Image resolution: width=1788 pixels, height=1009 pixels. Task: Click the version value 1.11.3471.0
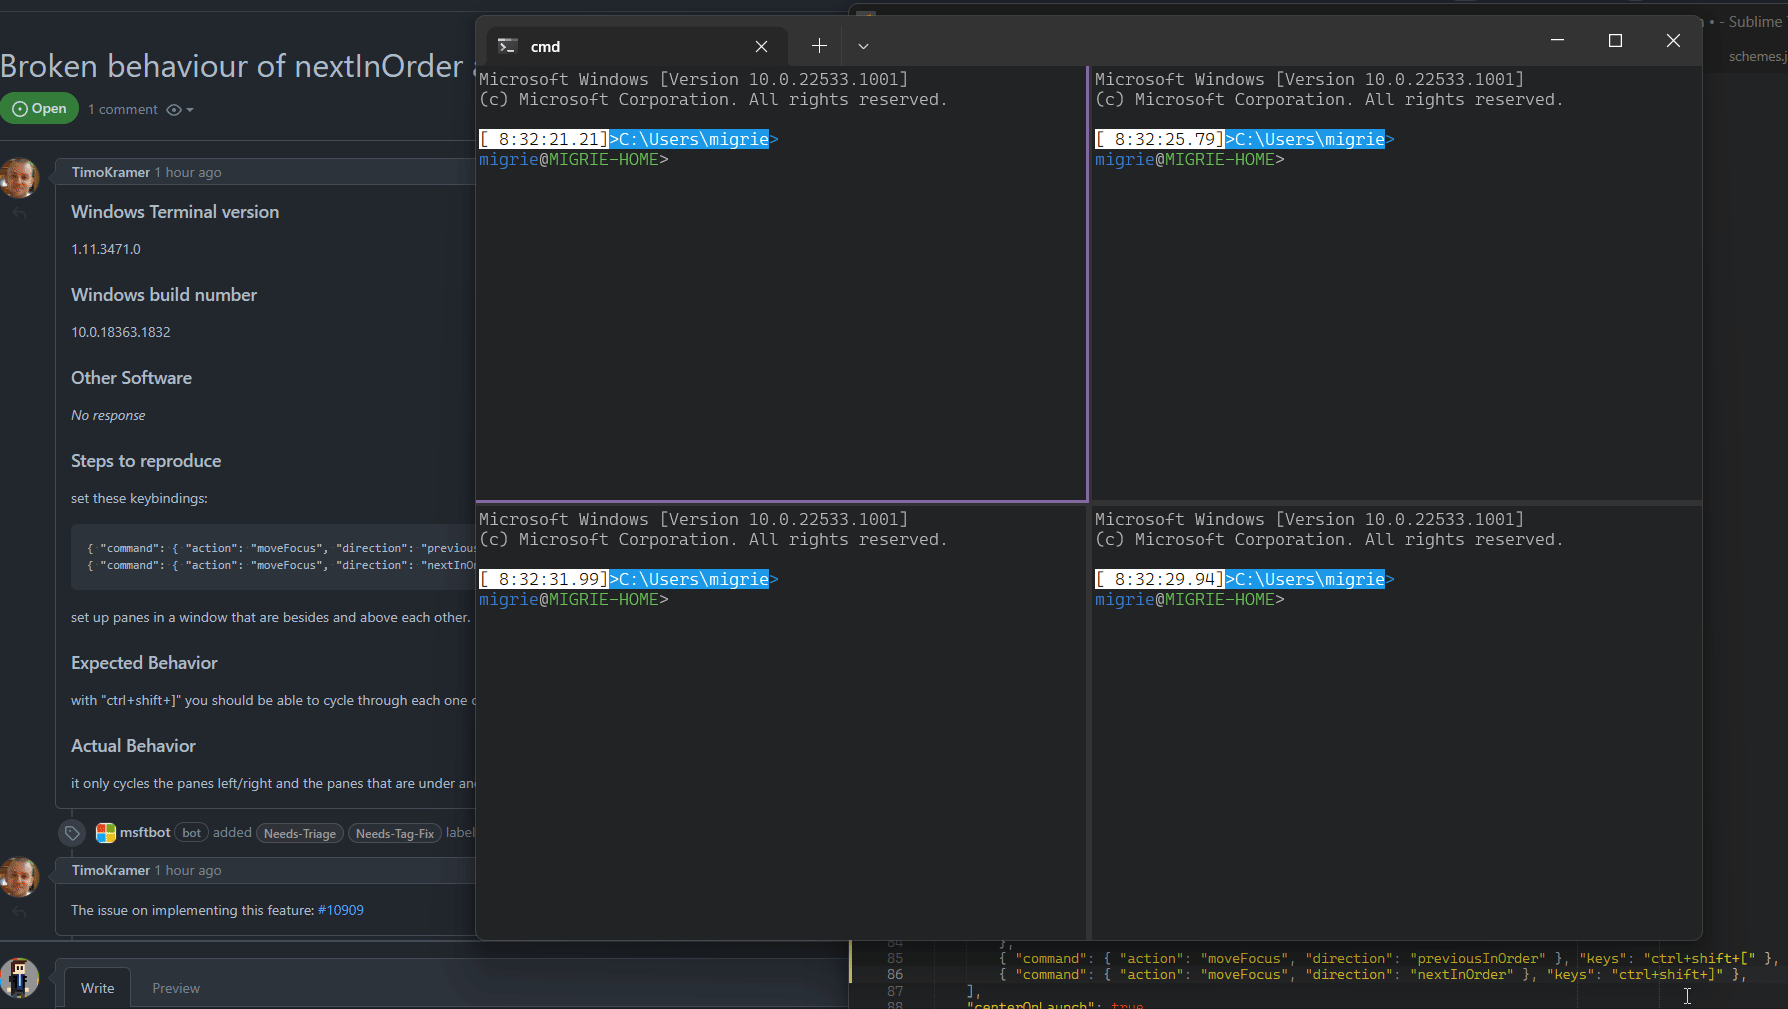point(106,249)
